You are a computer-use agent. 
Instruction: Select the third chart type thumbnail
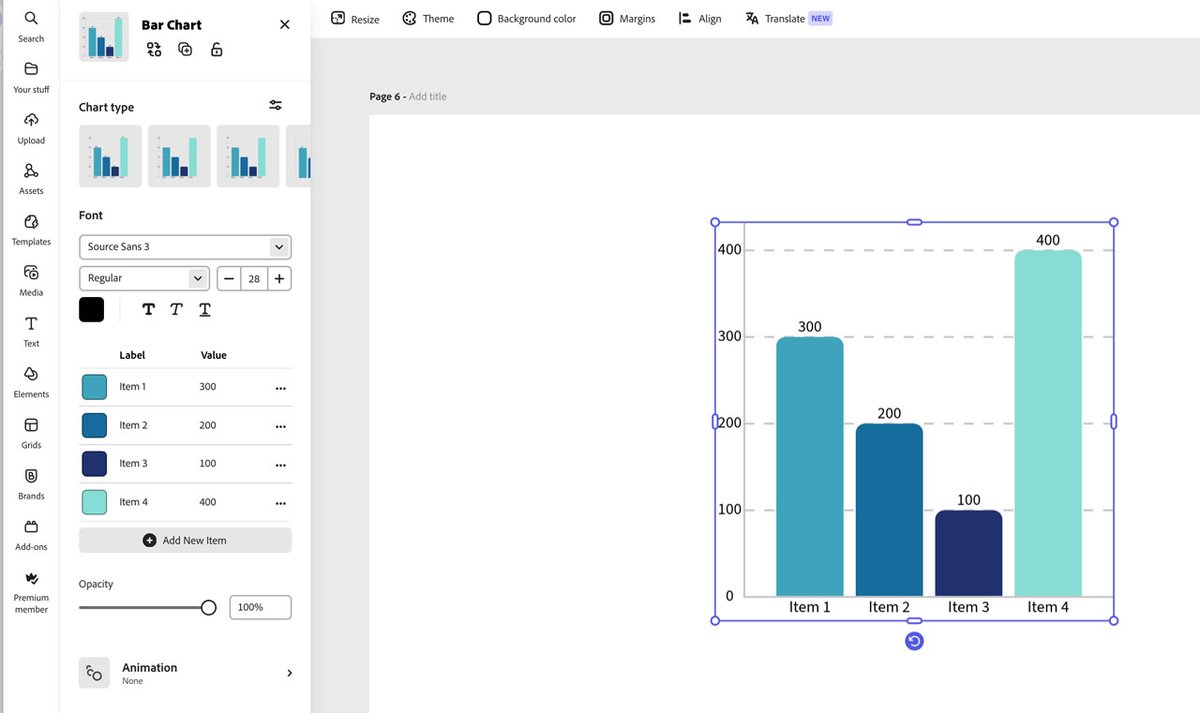pyautogui.click(x=248, y=156)
